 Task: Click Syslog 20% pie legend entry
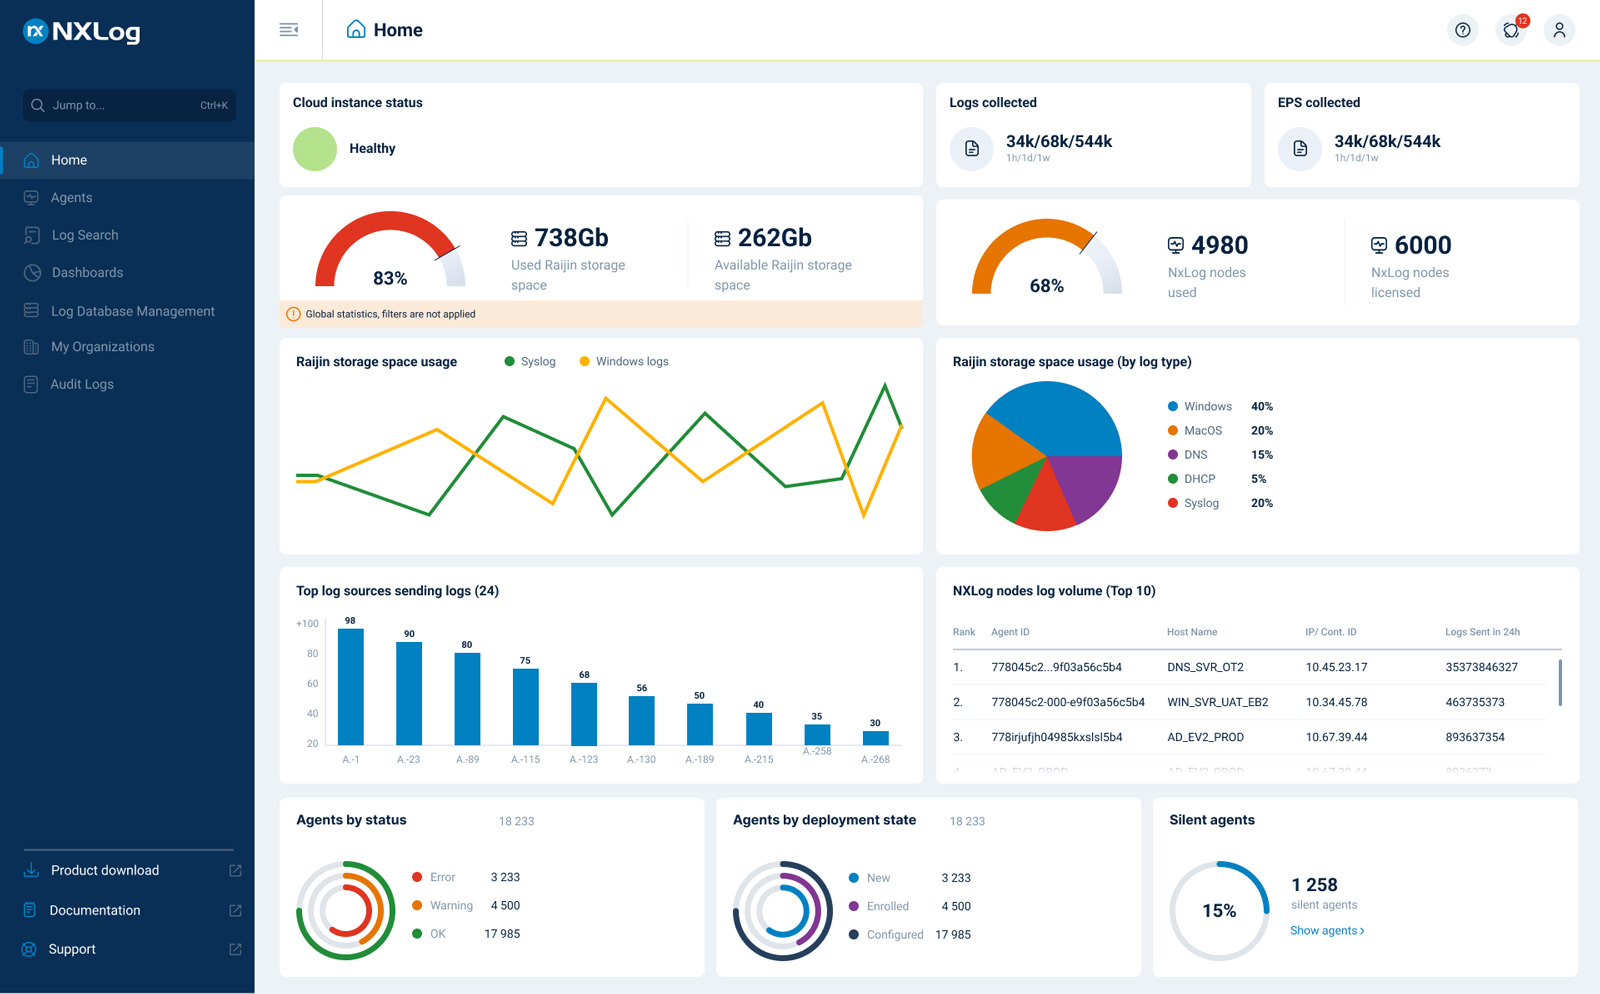point(1220,503)
